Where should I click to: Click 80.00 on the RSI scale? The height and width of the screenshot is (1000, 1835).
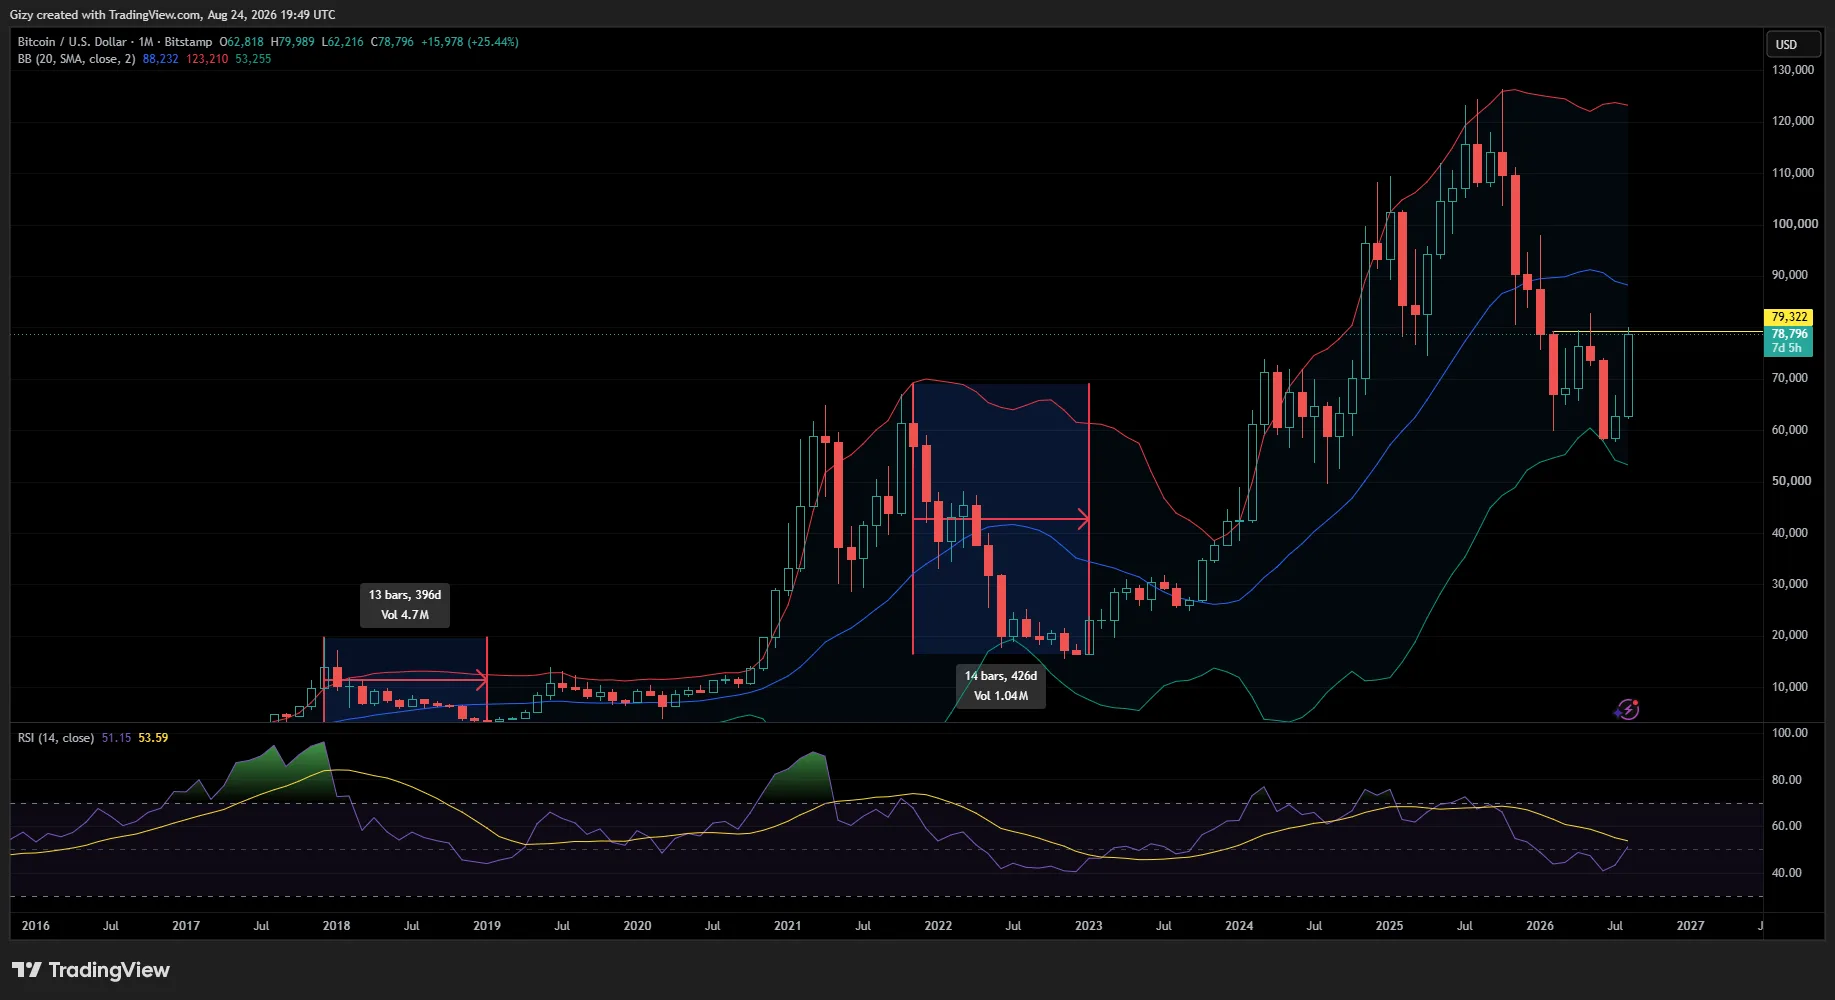[1788, 780]
